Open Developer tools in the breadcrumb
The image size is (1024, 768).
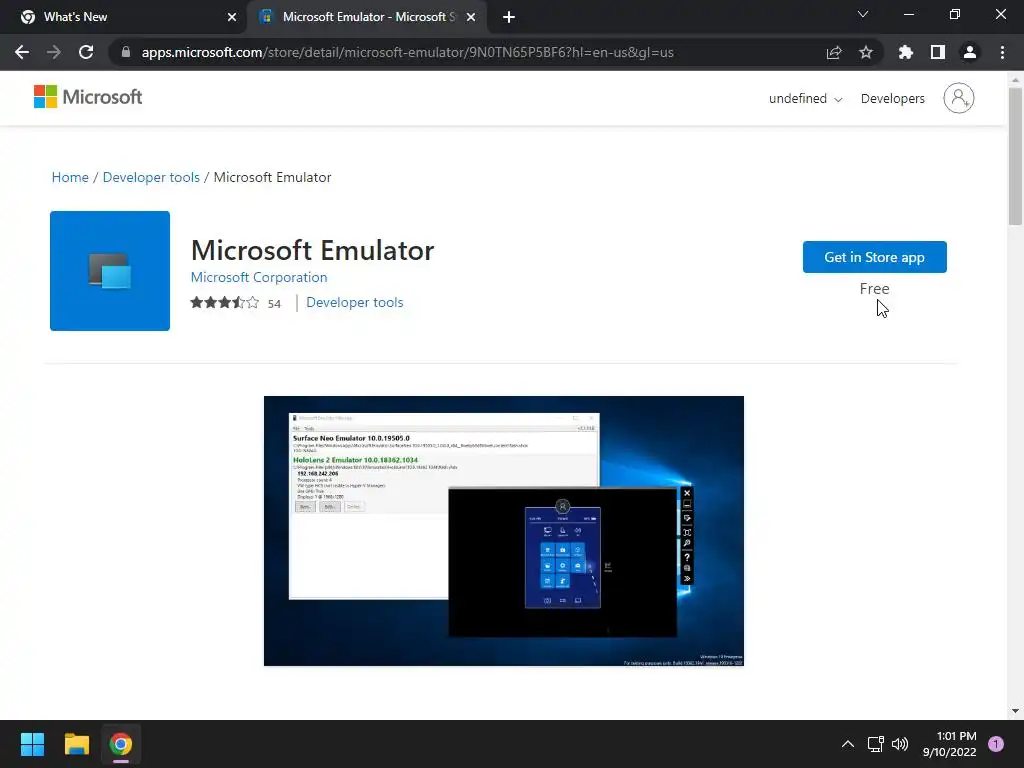(151, 178)
